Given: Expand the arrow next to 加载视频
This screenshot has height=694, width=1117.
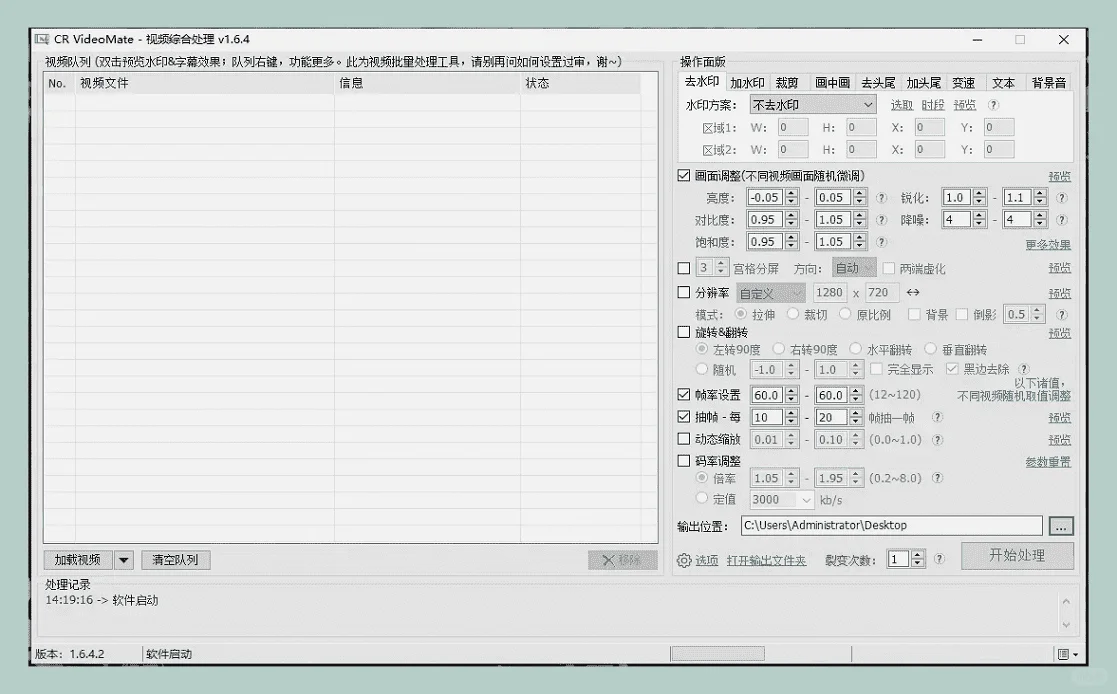Looking at the screenshot, I should [x=124, y=560].
